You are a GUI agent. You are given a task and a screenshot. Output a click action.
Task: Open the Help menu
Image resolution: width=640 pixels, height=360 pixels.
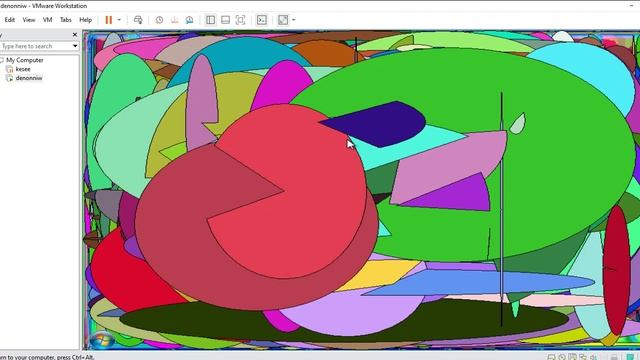pos(85,20)
